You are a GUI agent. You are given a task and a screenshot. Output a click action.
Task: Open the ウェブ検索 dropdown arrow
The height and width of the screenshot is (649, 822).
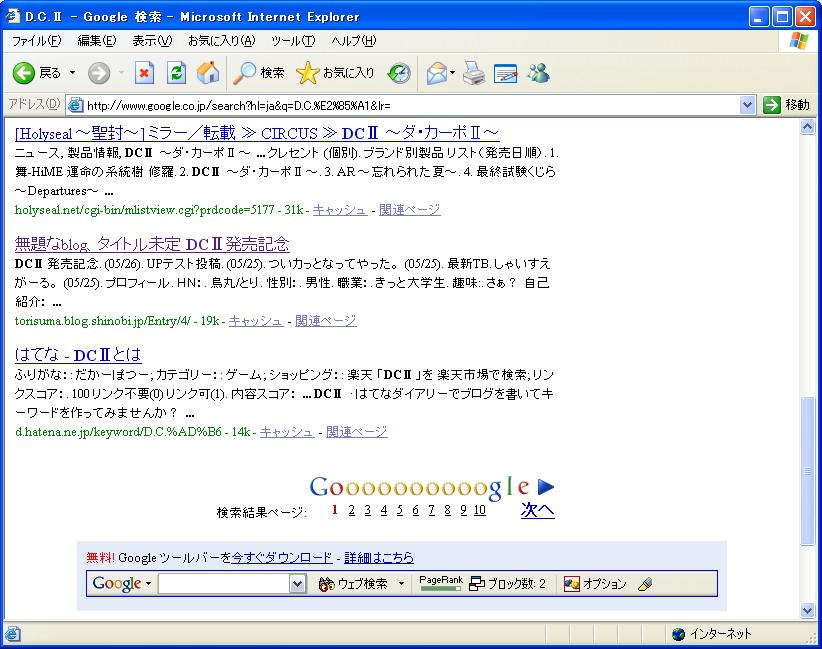tap(402, 583)
